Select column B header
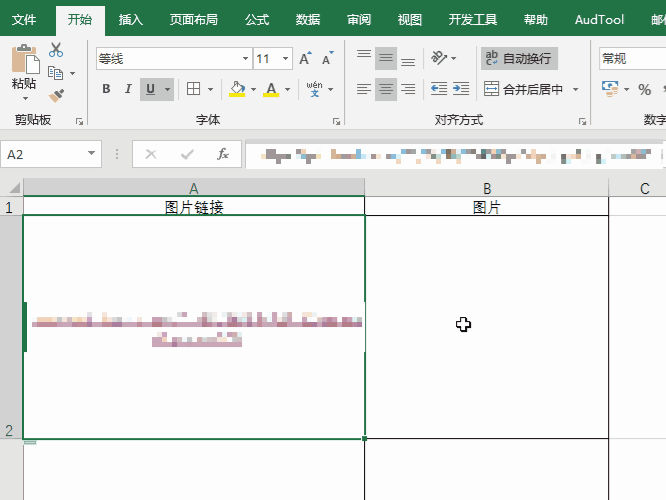This screenshot has height=500, width=666. point(487,188)
